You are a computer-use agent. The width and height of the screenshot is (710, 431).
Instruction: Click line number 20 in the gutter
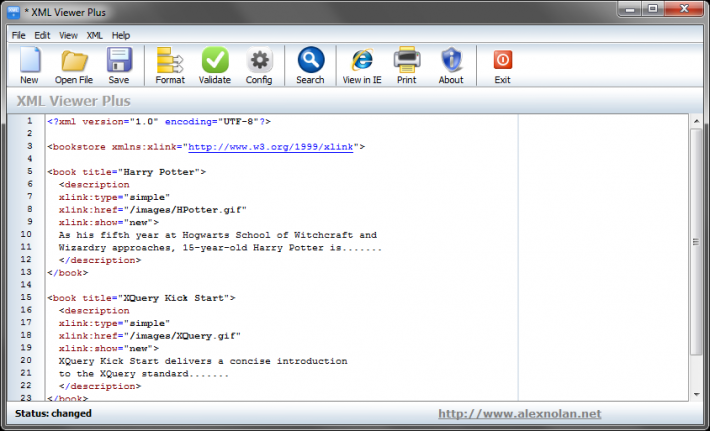26,360
